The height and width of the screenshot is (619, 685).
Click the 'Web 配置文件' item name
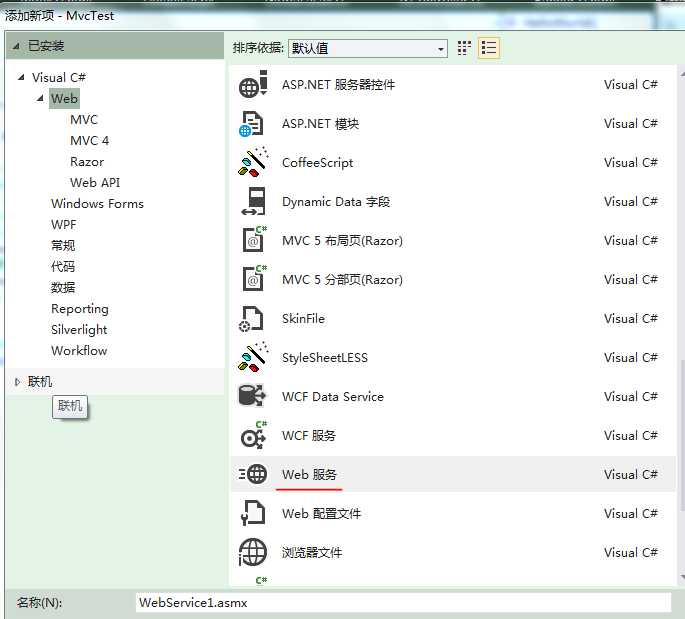coord(322,513)
